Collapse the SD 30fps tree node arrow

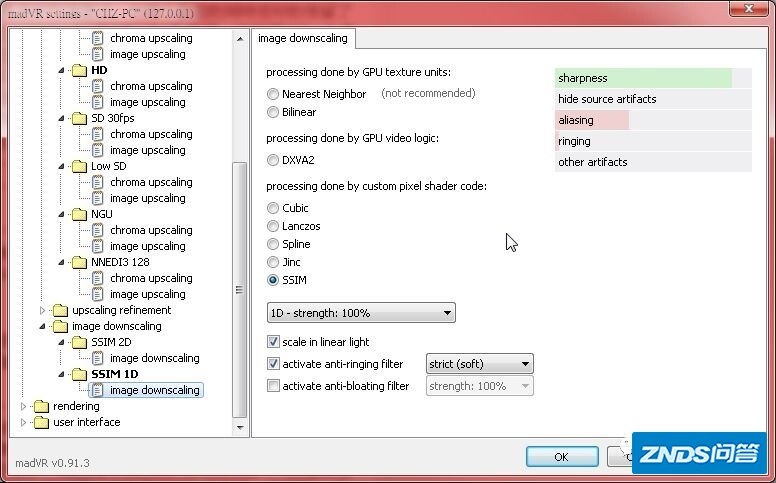[x=61, y=118]
